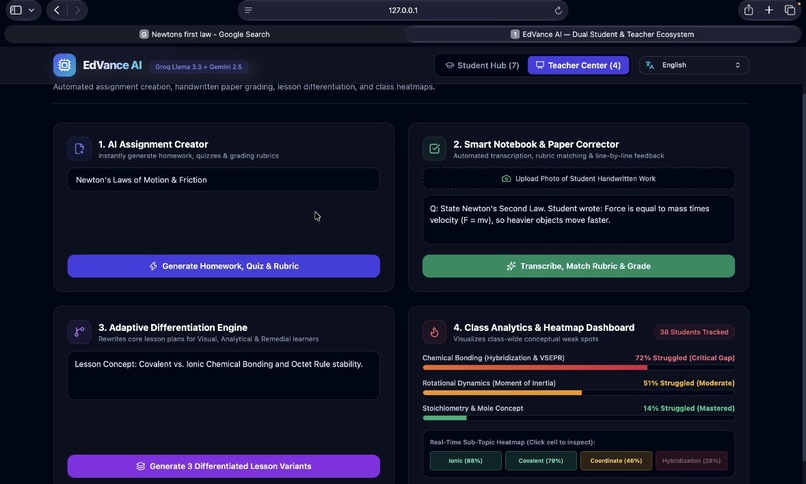Click the Smart Notebook checkmark icon
The width and height of the screenshot is (806, 484).
pos(434,149)
